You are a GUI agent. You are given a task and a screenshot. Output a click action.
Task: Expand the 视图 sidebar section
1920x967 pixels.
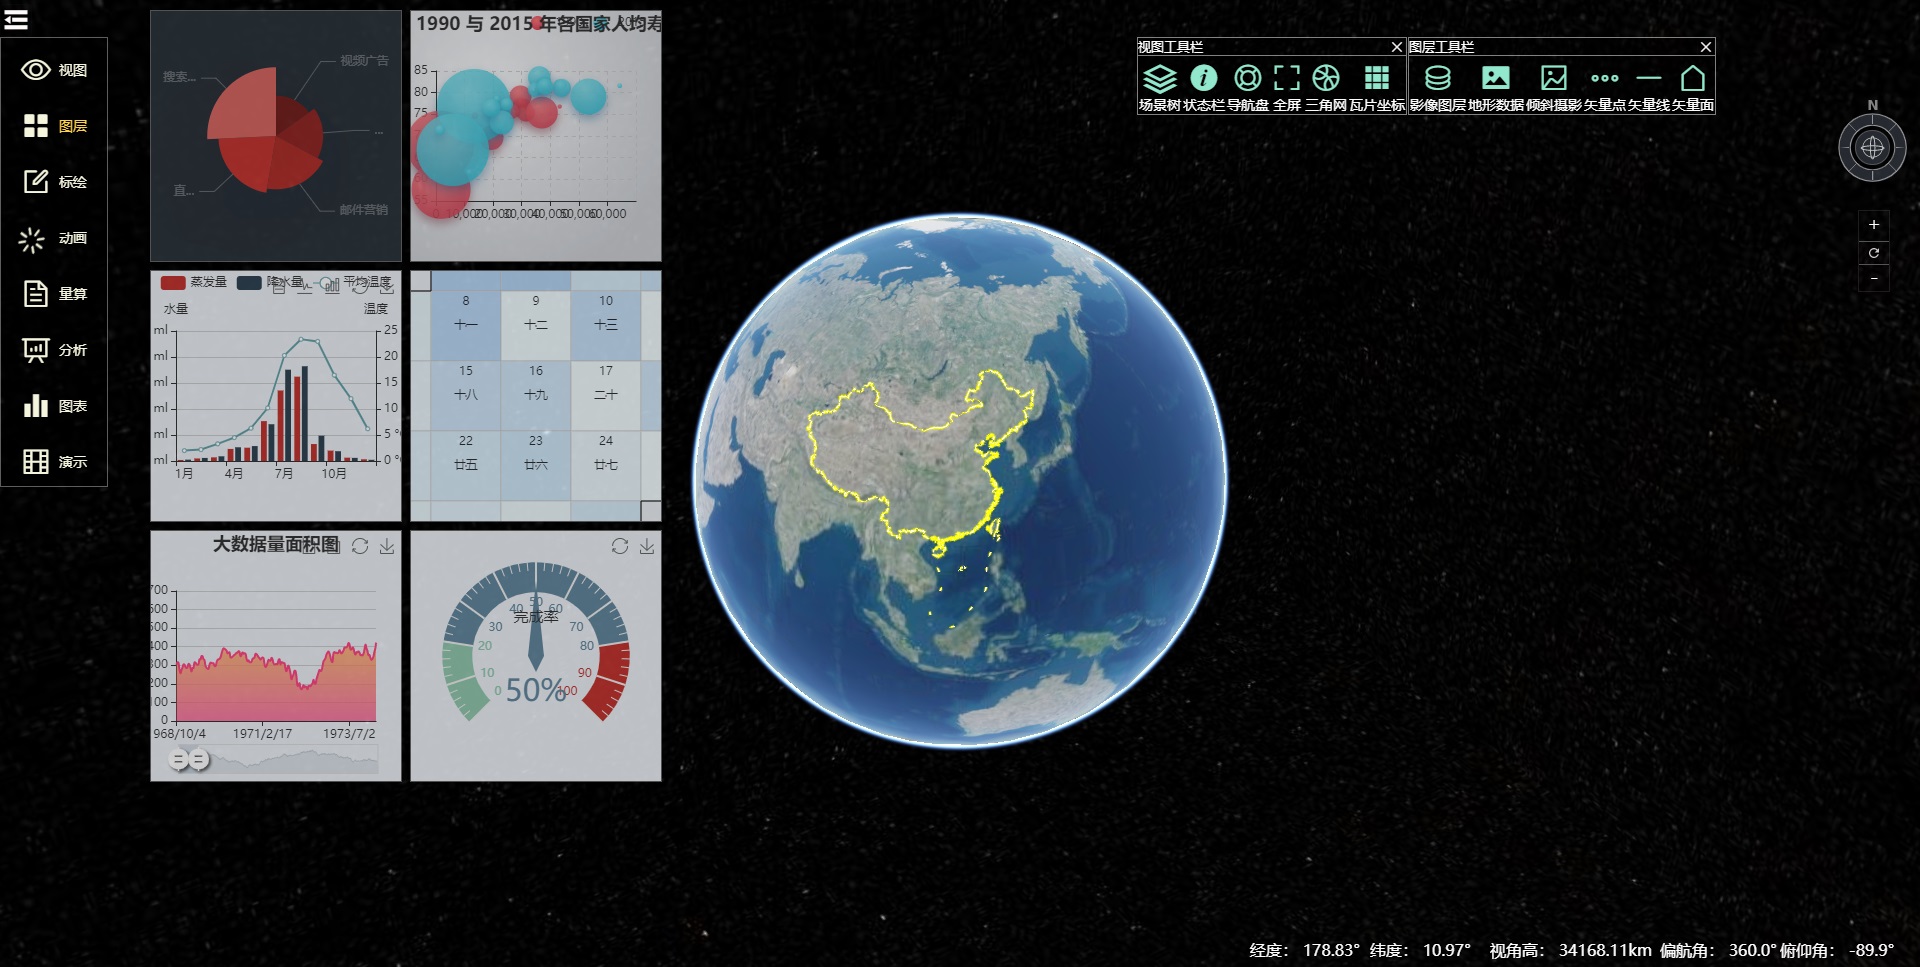point(54,70)
